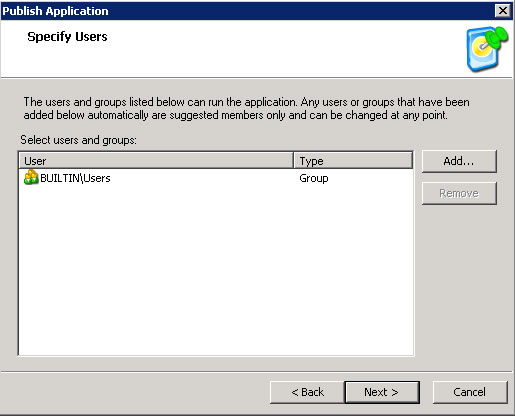Click divider between User and Type columns
Screen dimensions: 515x416
[293, 161]
